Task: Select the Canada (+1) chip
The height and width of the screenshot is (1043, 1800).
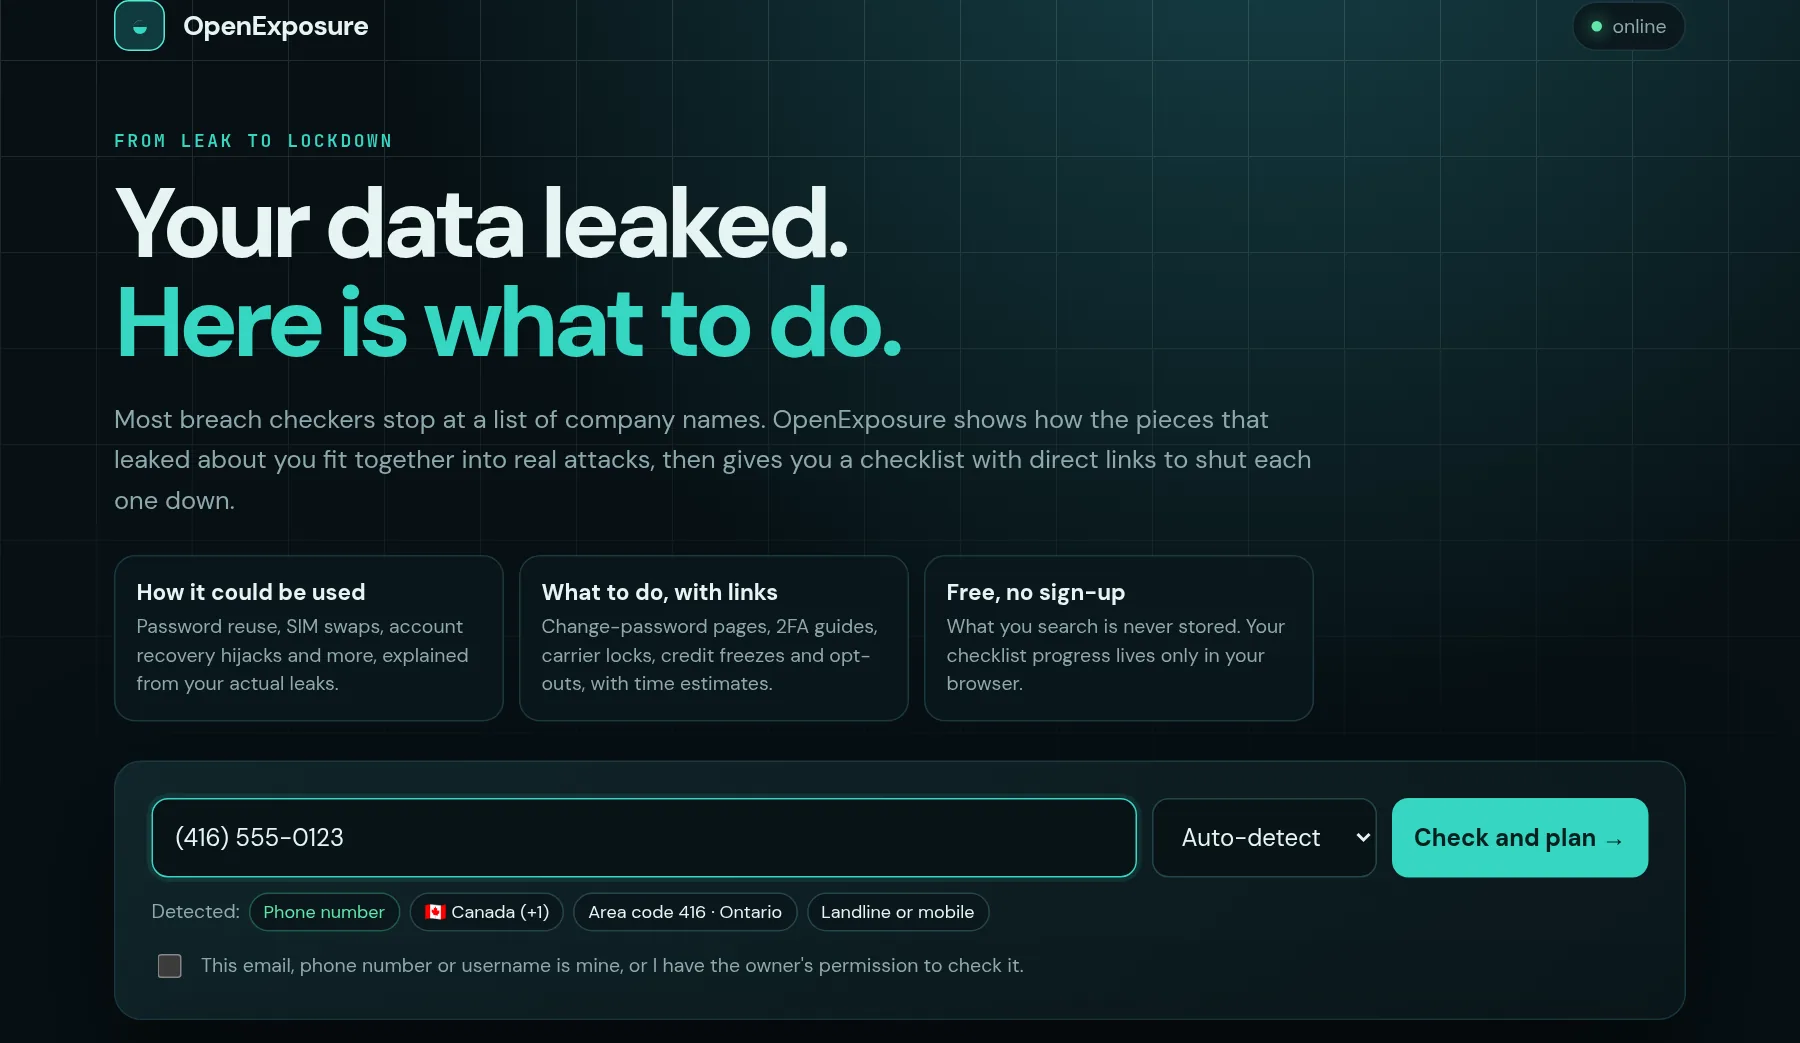Action: pos(486,912)
